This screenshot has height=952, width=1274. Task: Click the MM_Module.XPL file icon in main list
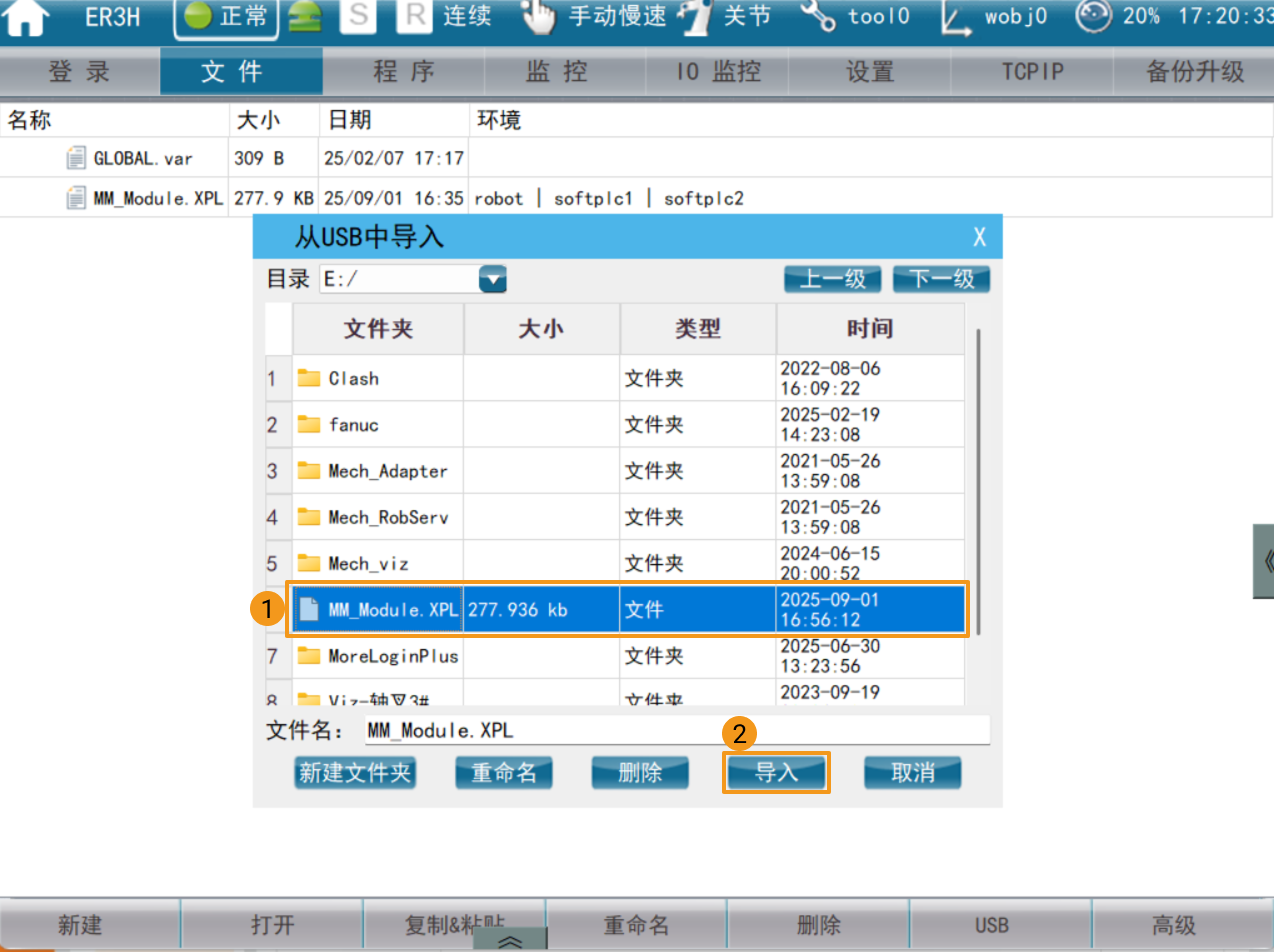coord(76,198)
